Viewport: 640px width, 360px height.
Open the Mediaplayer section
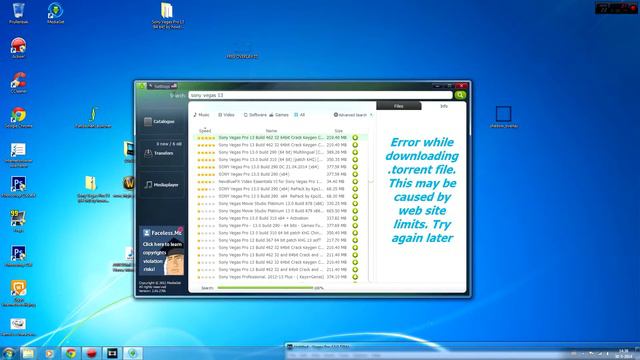tap(161, 184)
